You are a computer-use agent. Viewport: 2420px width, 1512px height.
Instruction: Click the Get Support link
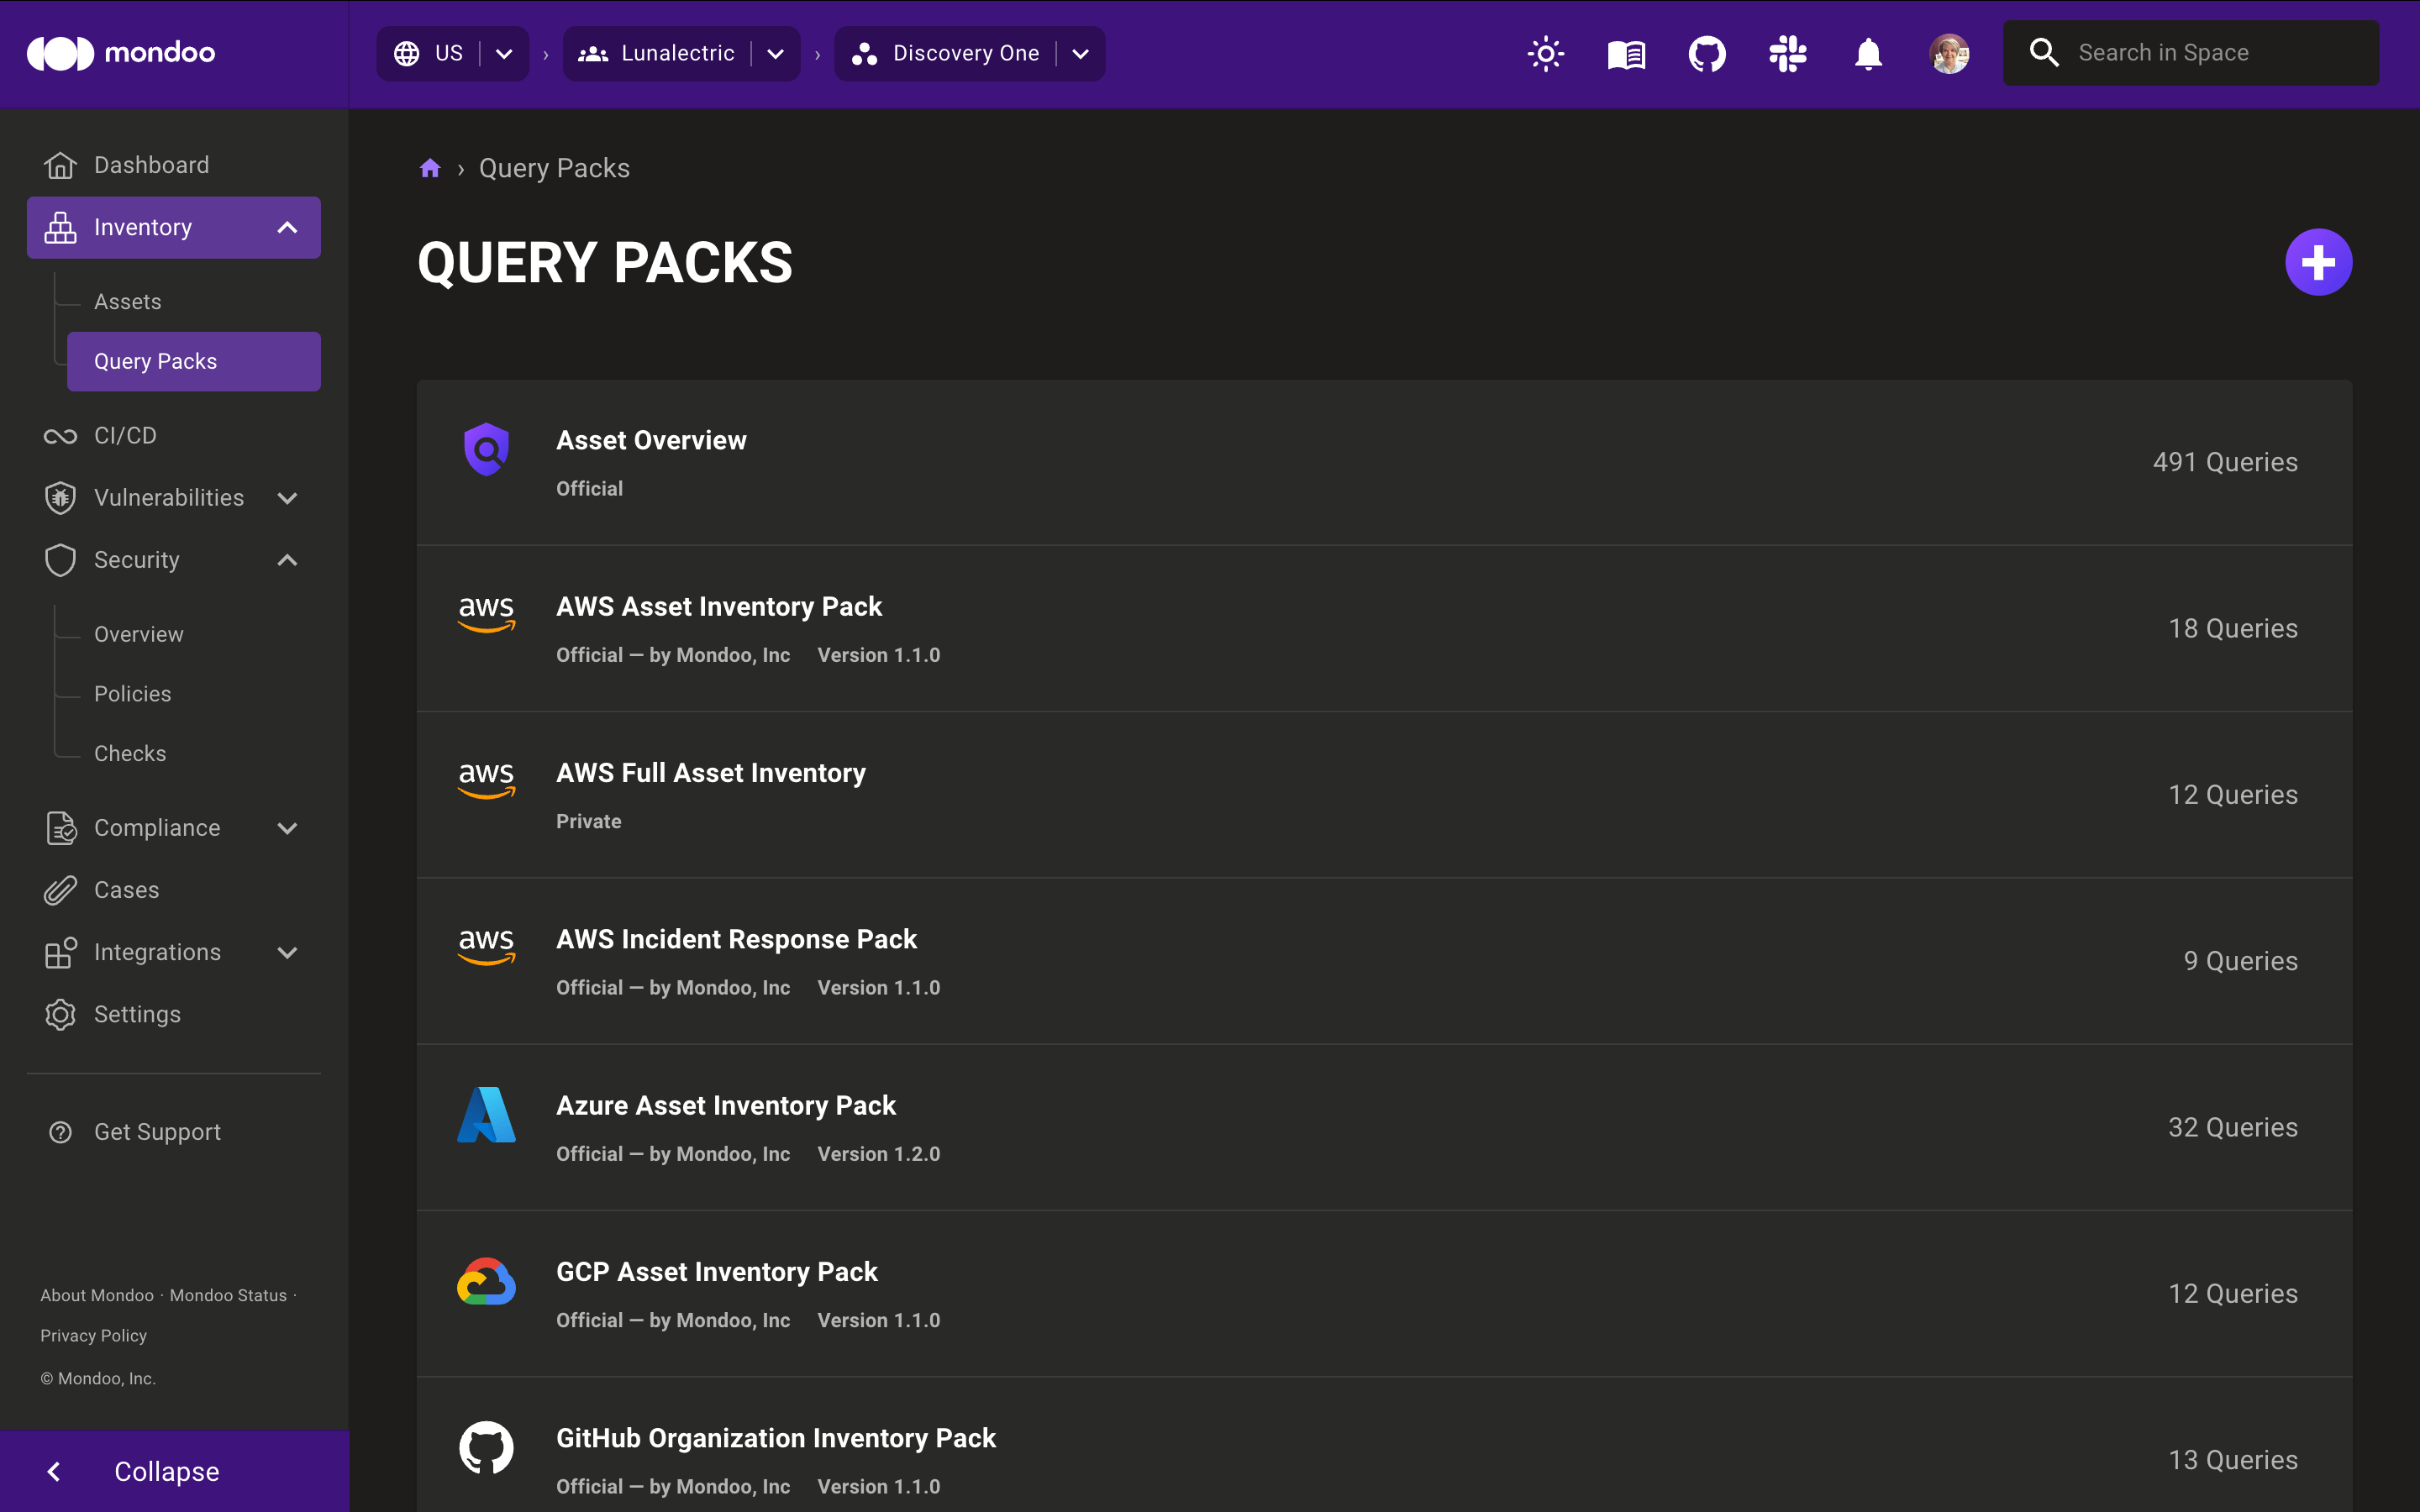pos(159,1131)
